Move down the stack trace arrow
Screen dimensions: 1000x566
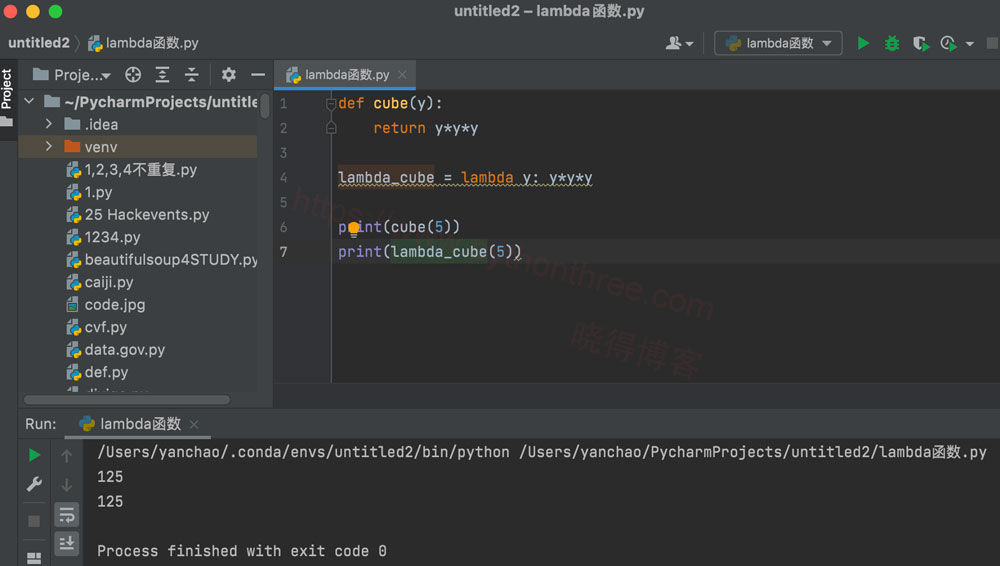[66, 485]
